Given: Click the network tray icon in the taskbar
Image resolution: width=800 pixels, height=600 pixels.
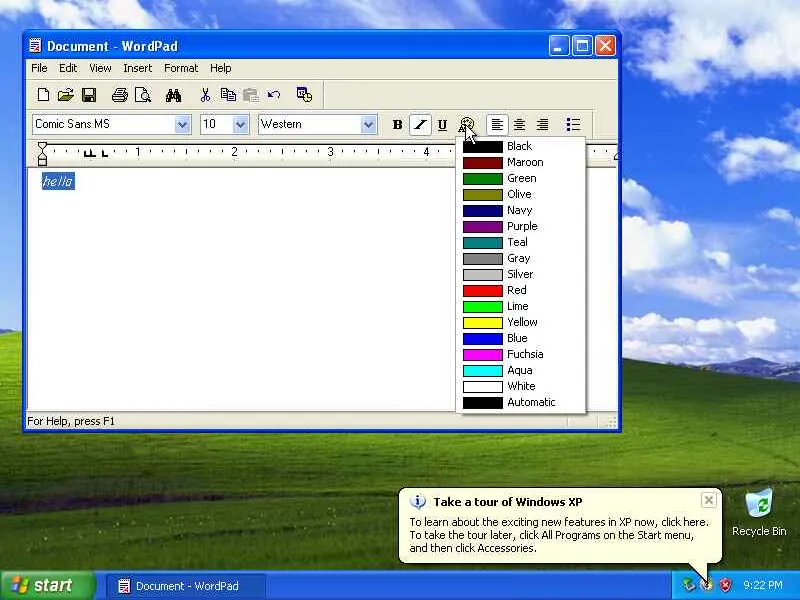Looking at the screenshot, I should [x=689, y=585].
